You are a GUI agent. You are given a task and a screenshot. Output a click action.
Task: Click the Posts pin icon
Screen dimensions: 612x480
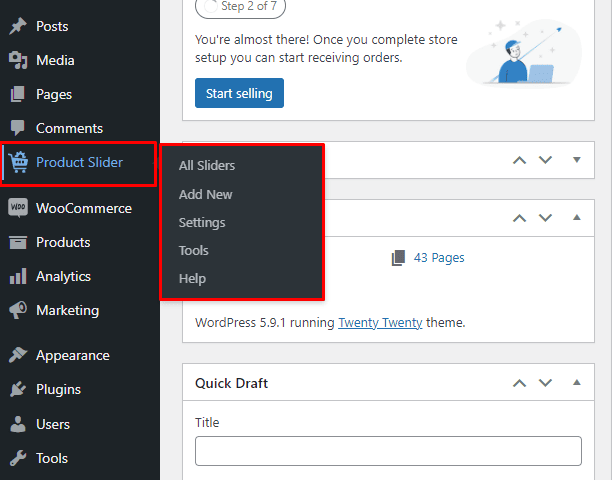(17, 27)
